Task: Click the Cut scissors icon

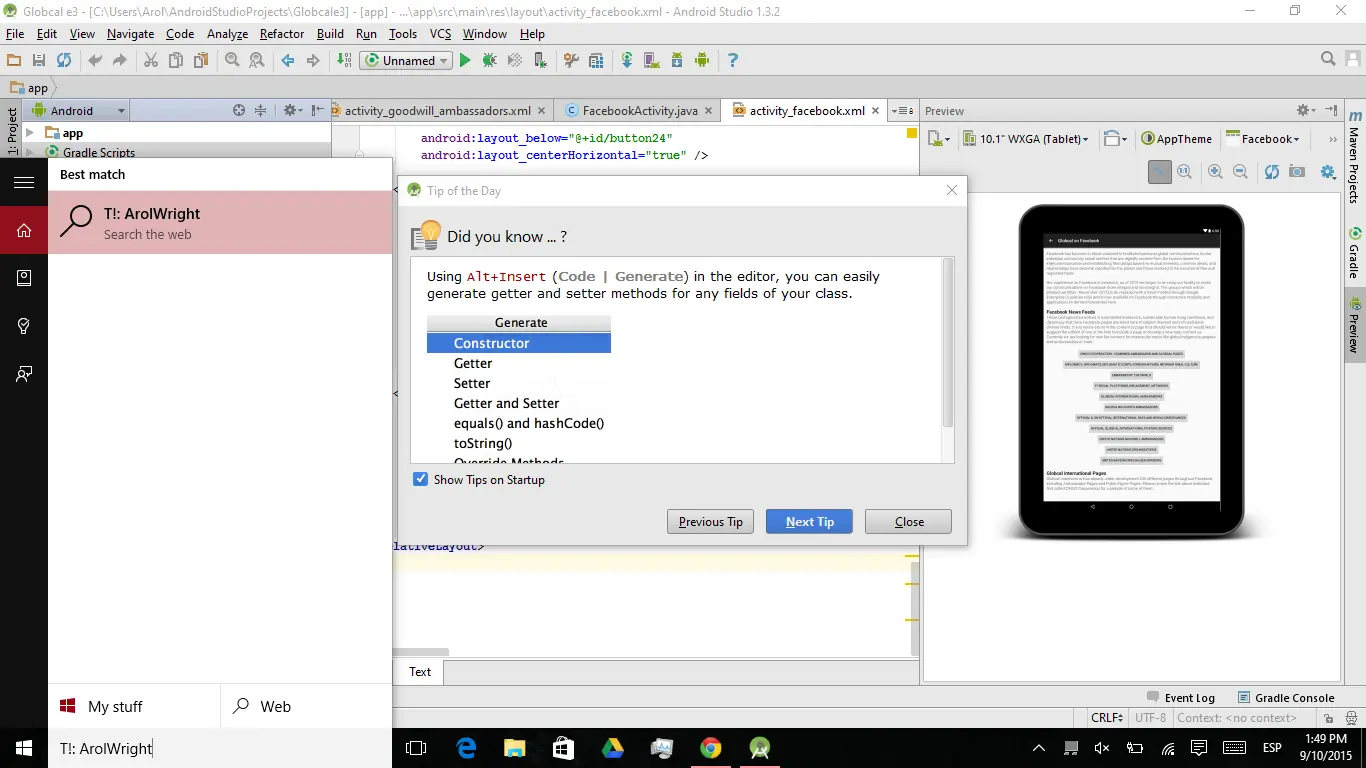Action: (151, 61)
